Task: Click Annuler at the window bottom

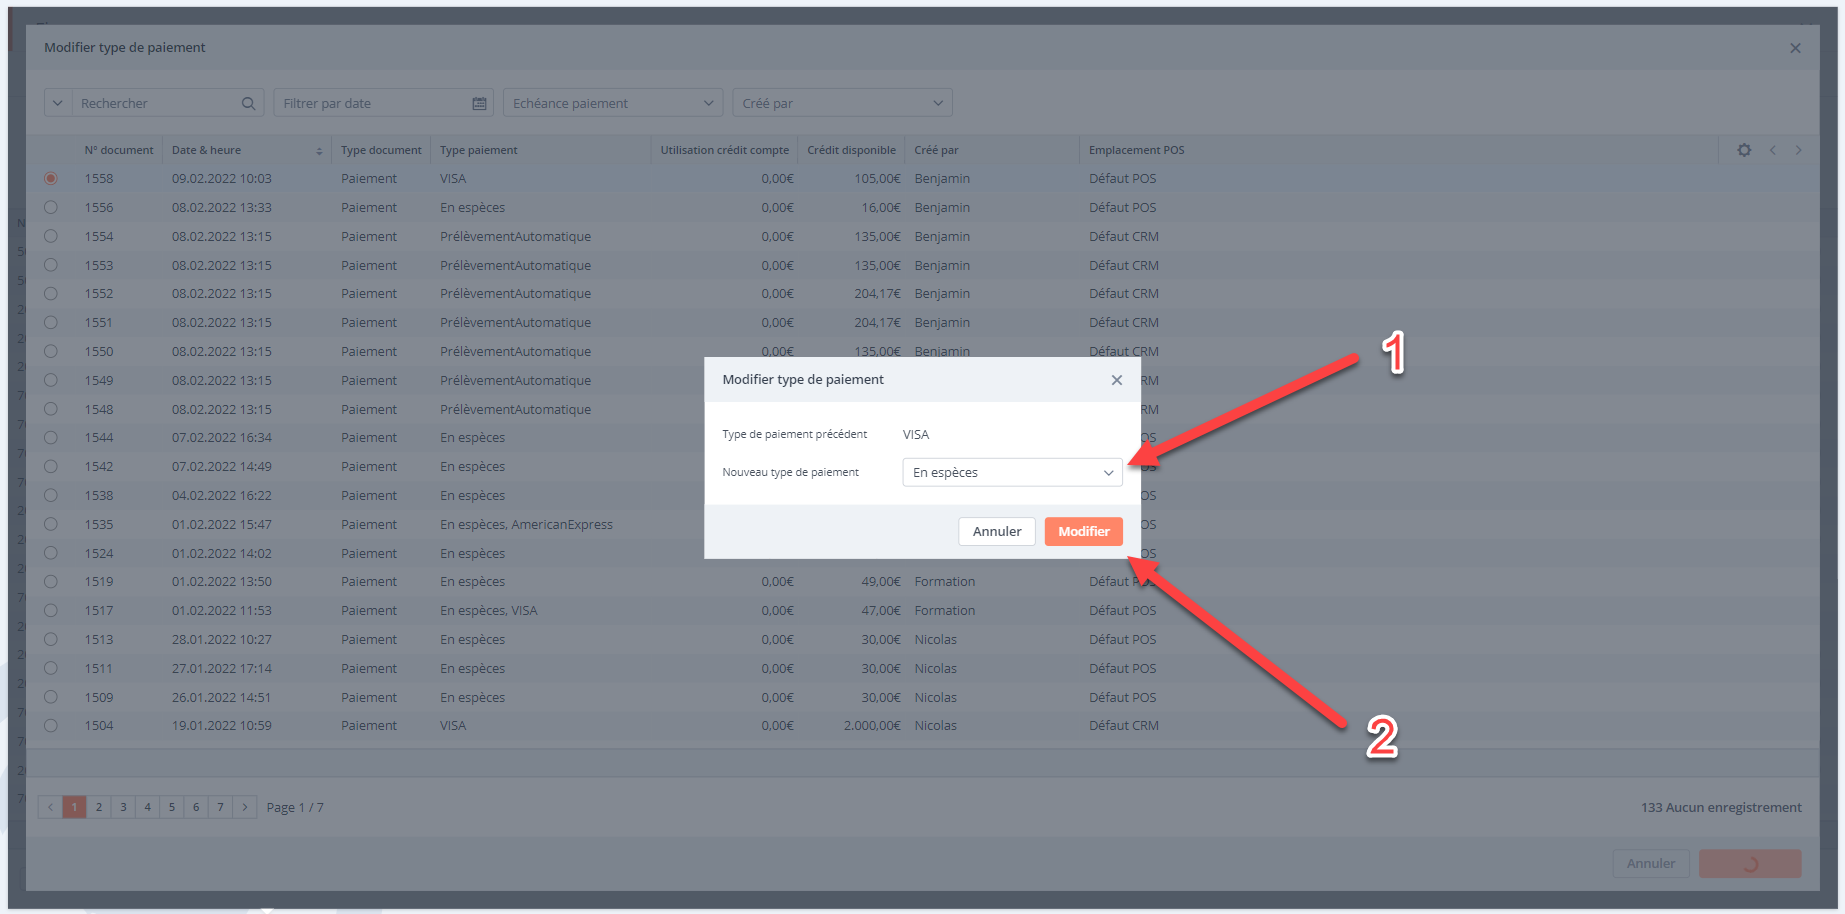Action: [1651, 863]
